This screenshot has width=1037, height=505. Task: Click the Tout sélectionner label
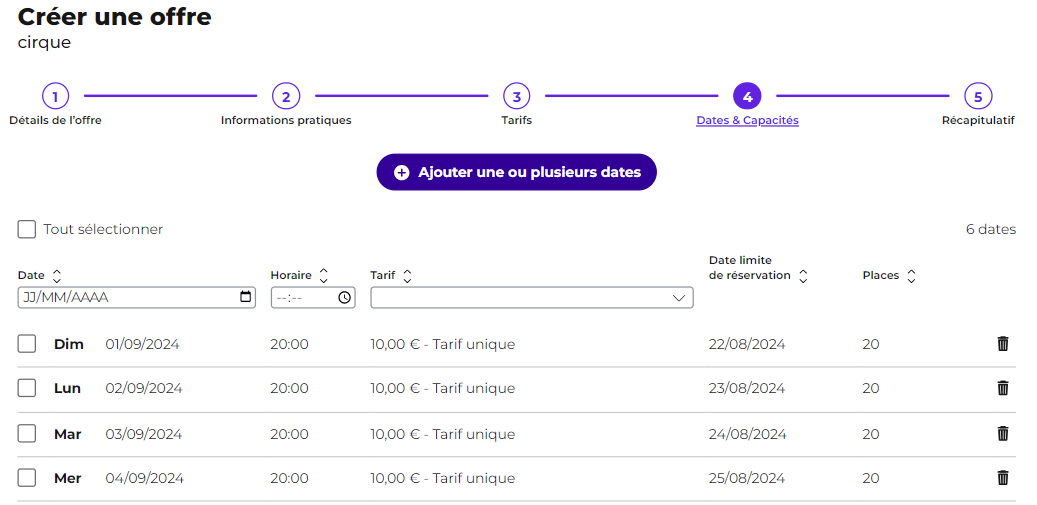103,229
